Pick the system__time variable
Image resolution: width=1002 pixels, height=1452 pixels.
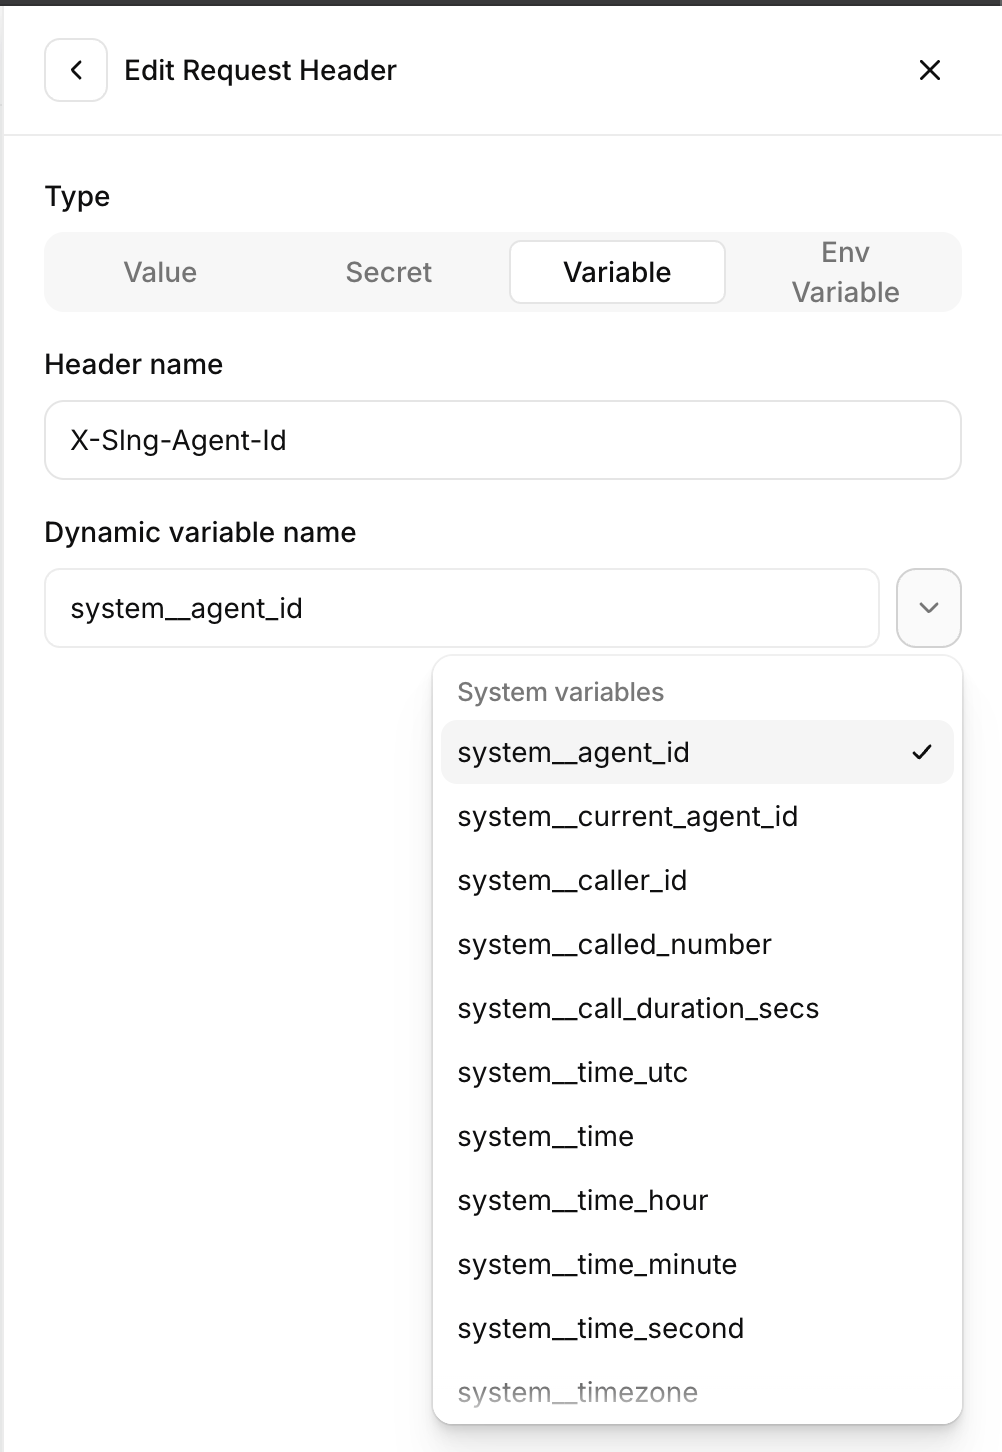pyautogui.click(x=697, y=1136)
